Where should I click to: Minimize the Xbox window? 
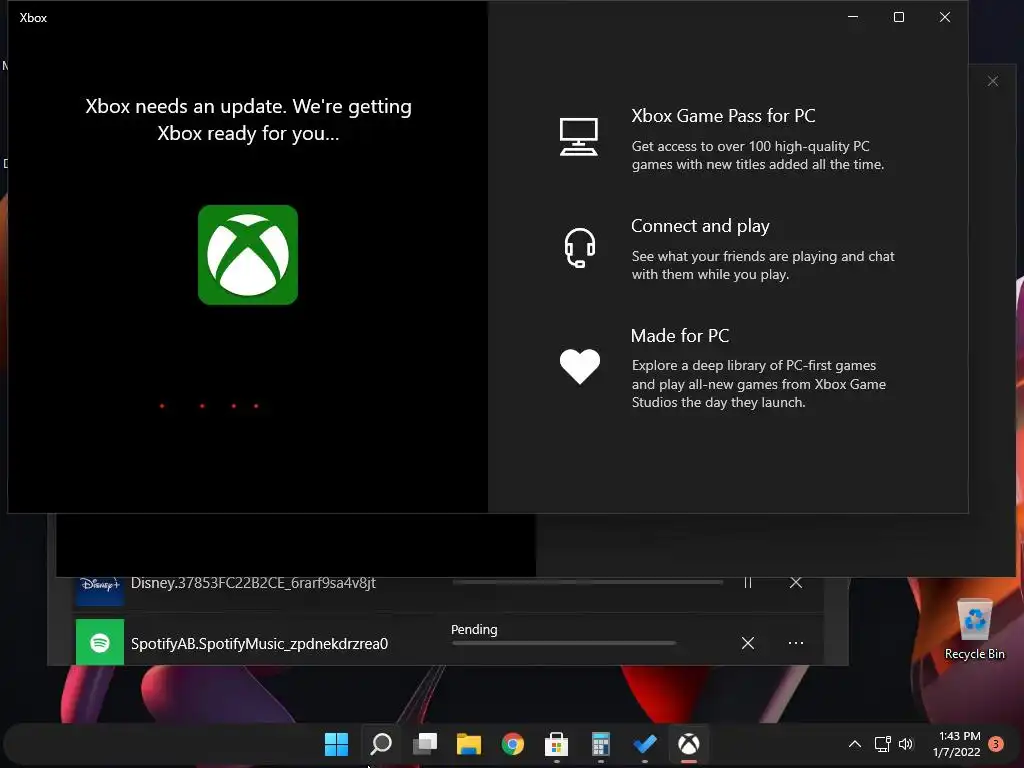[853, 17]
